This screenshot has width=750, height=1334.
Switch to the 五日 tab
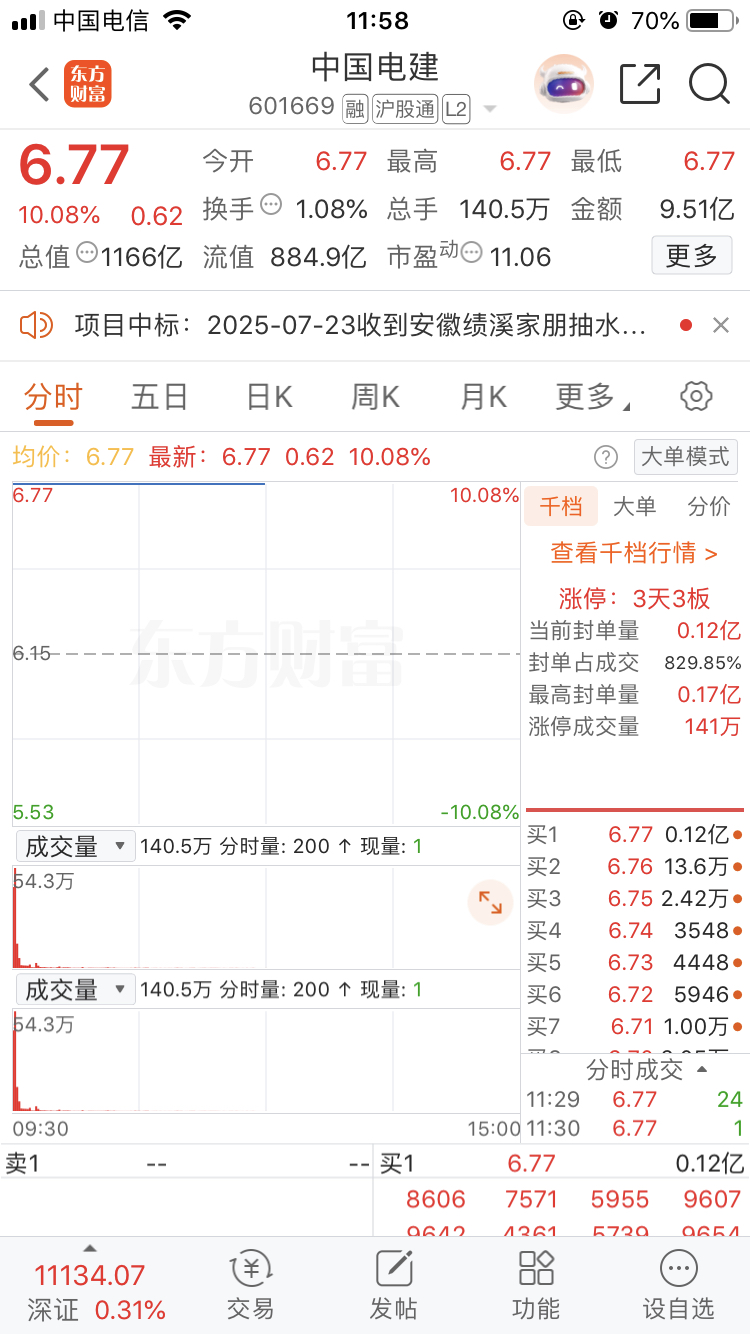click(160, 397)
